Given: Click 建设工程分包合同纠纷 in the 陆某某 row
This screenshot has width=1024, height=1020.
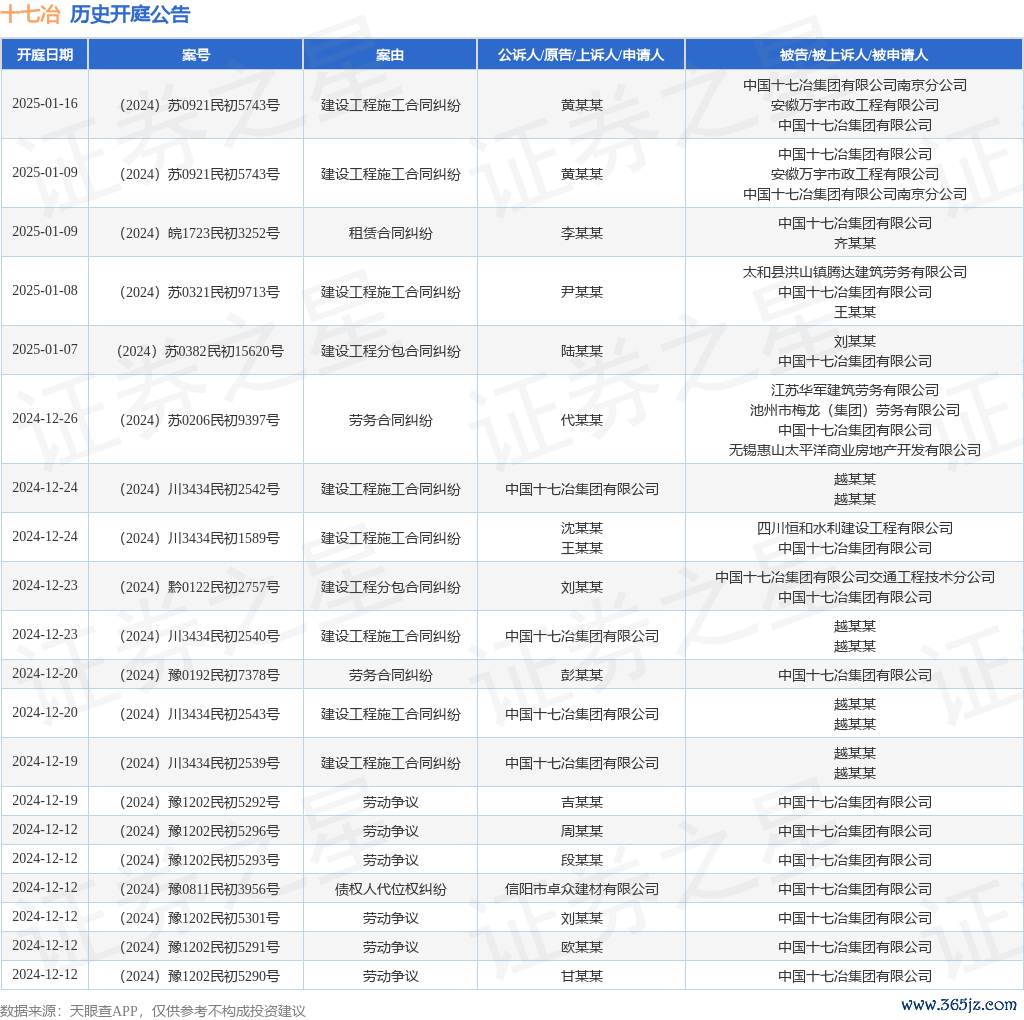Looking at the screenshot, I should (x=391, y=351).
